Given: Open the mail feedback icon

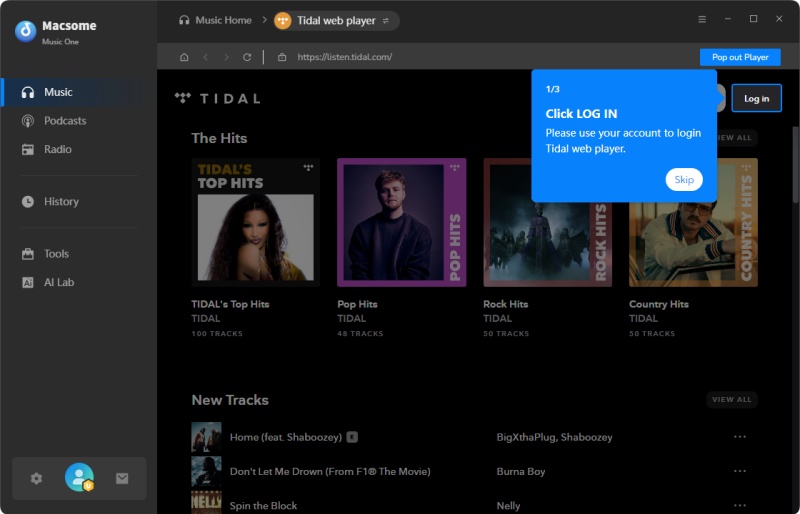Looking at the screenshot, I should pyautogui.click(x=122, y=478).
